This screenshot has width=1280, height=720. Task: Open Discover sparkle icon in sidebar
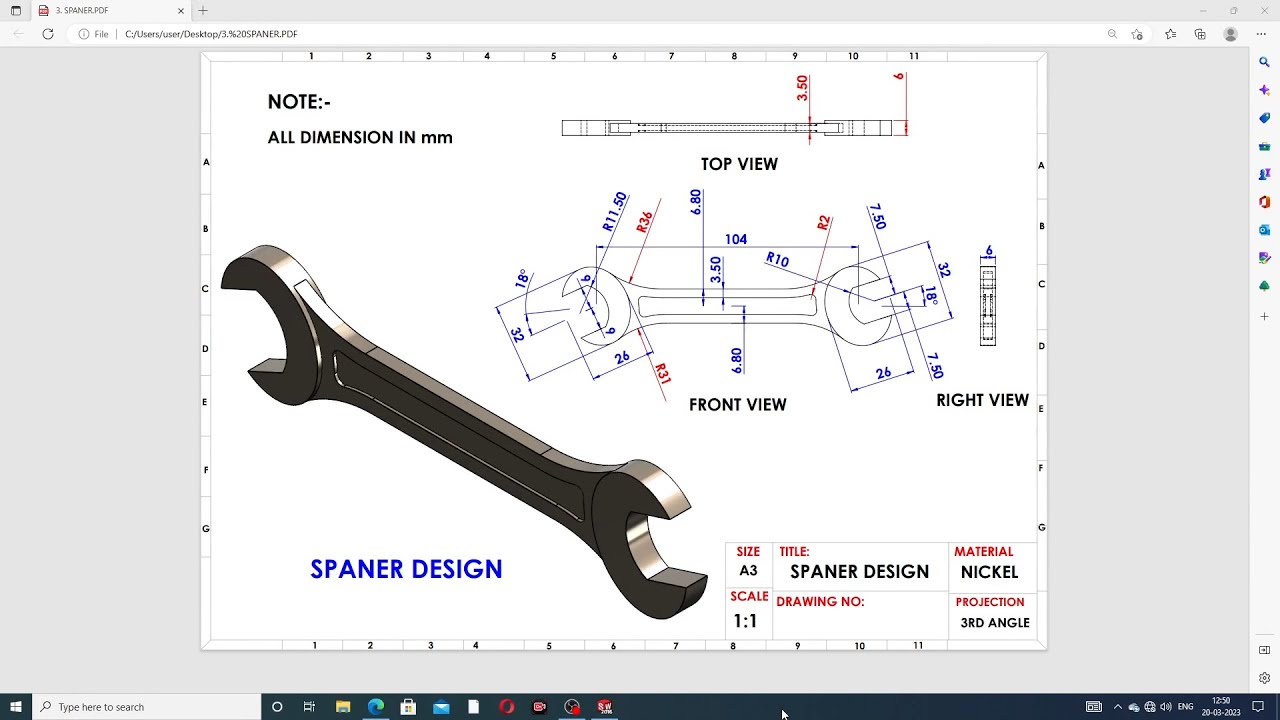pyautogui.click(x=1264, y=90)
